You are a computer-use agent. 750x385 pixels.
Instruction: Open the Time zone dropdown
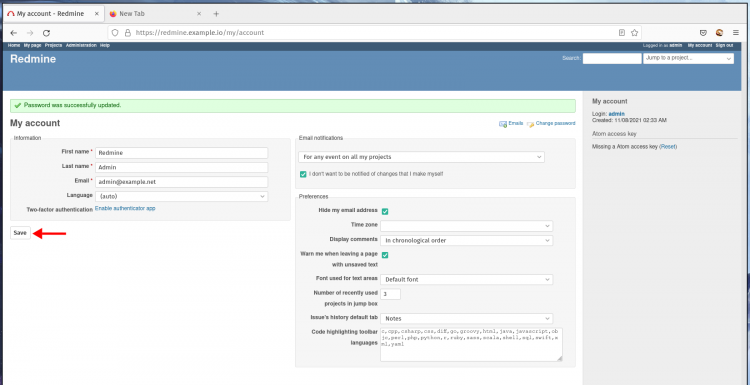(467, 226)
